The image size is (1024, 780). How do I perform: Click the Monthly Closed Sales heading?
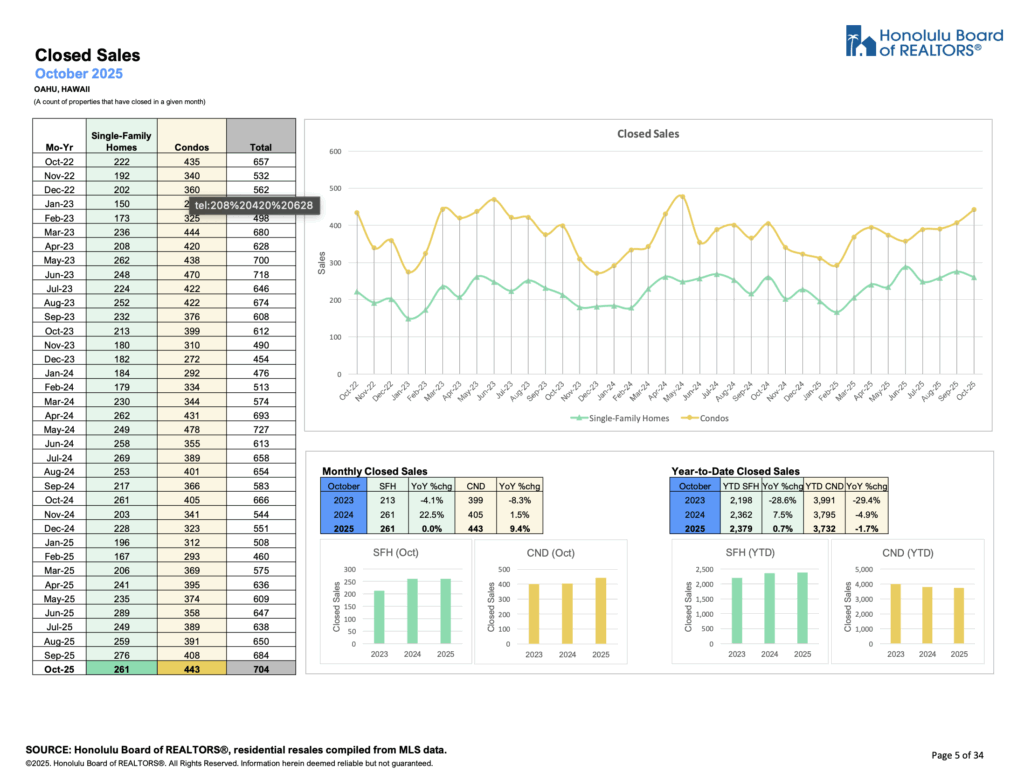click(x=374, y=470)
